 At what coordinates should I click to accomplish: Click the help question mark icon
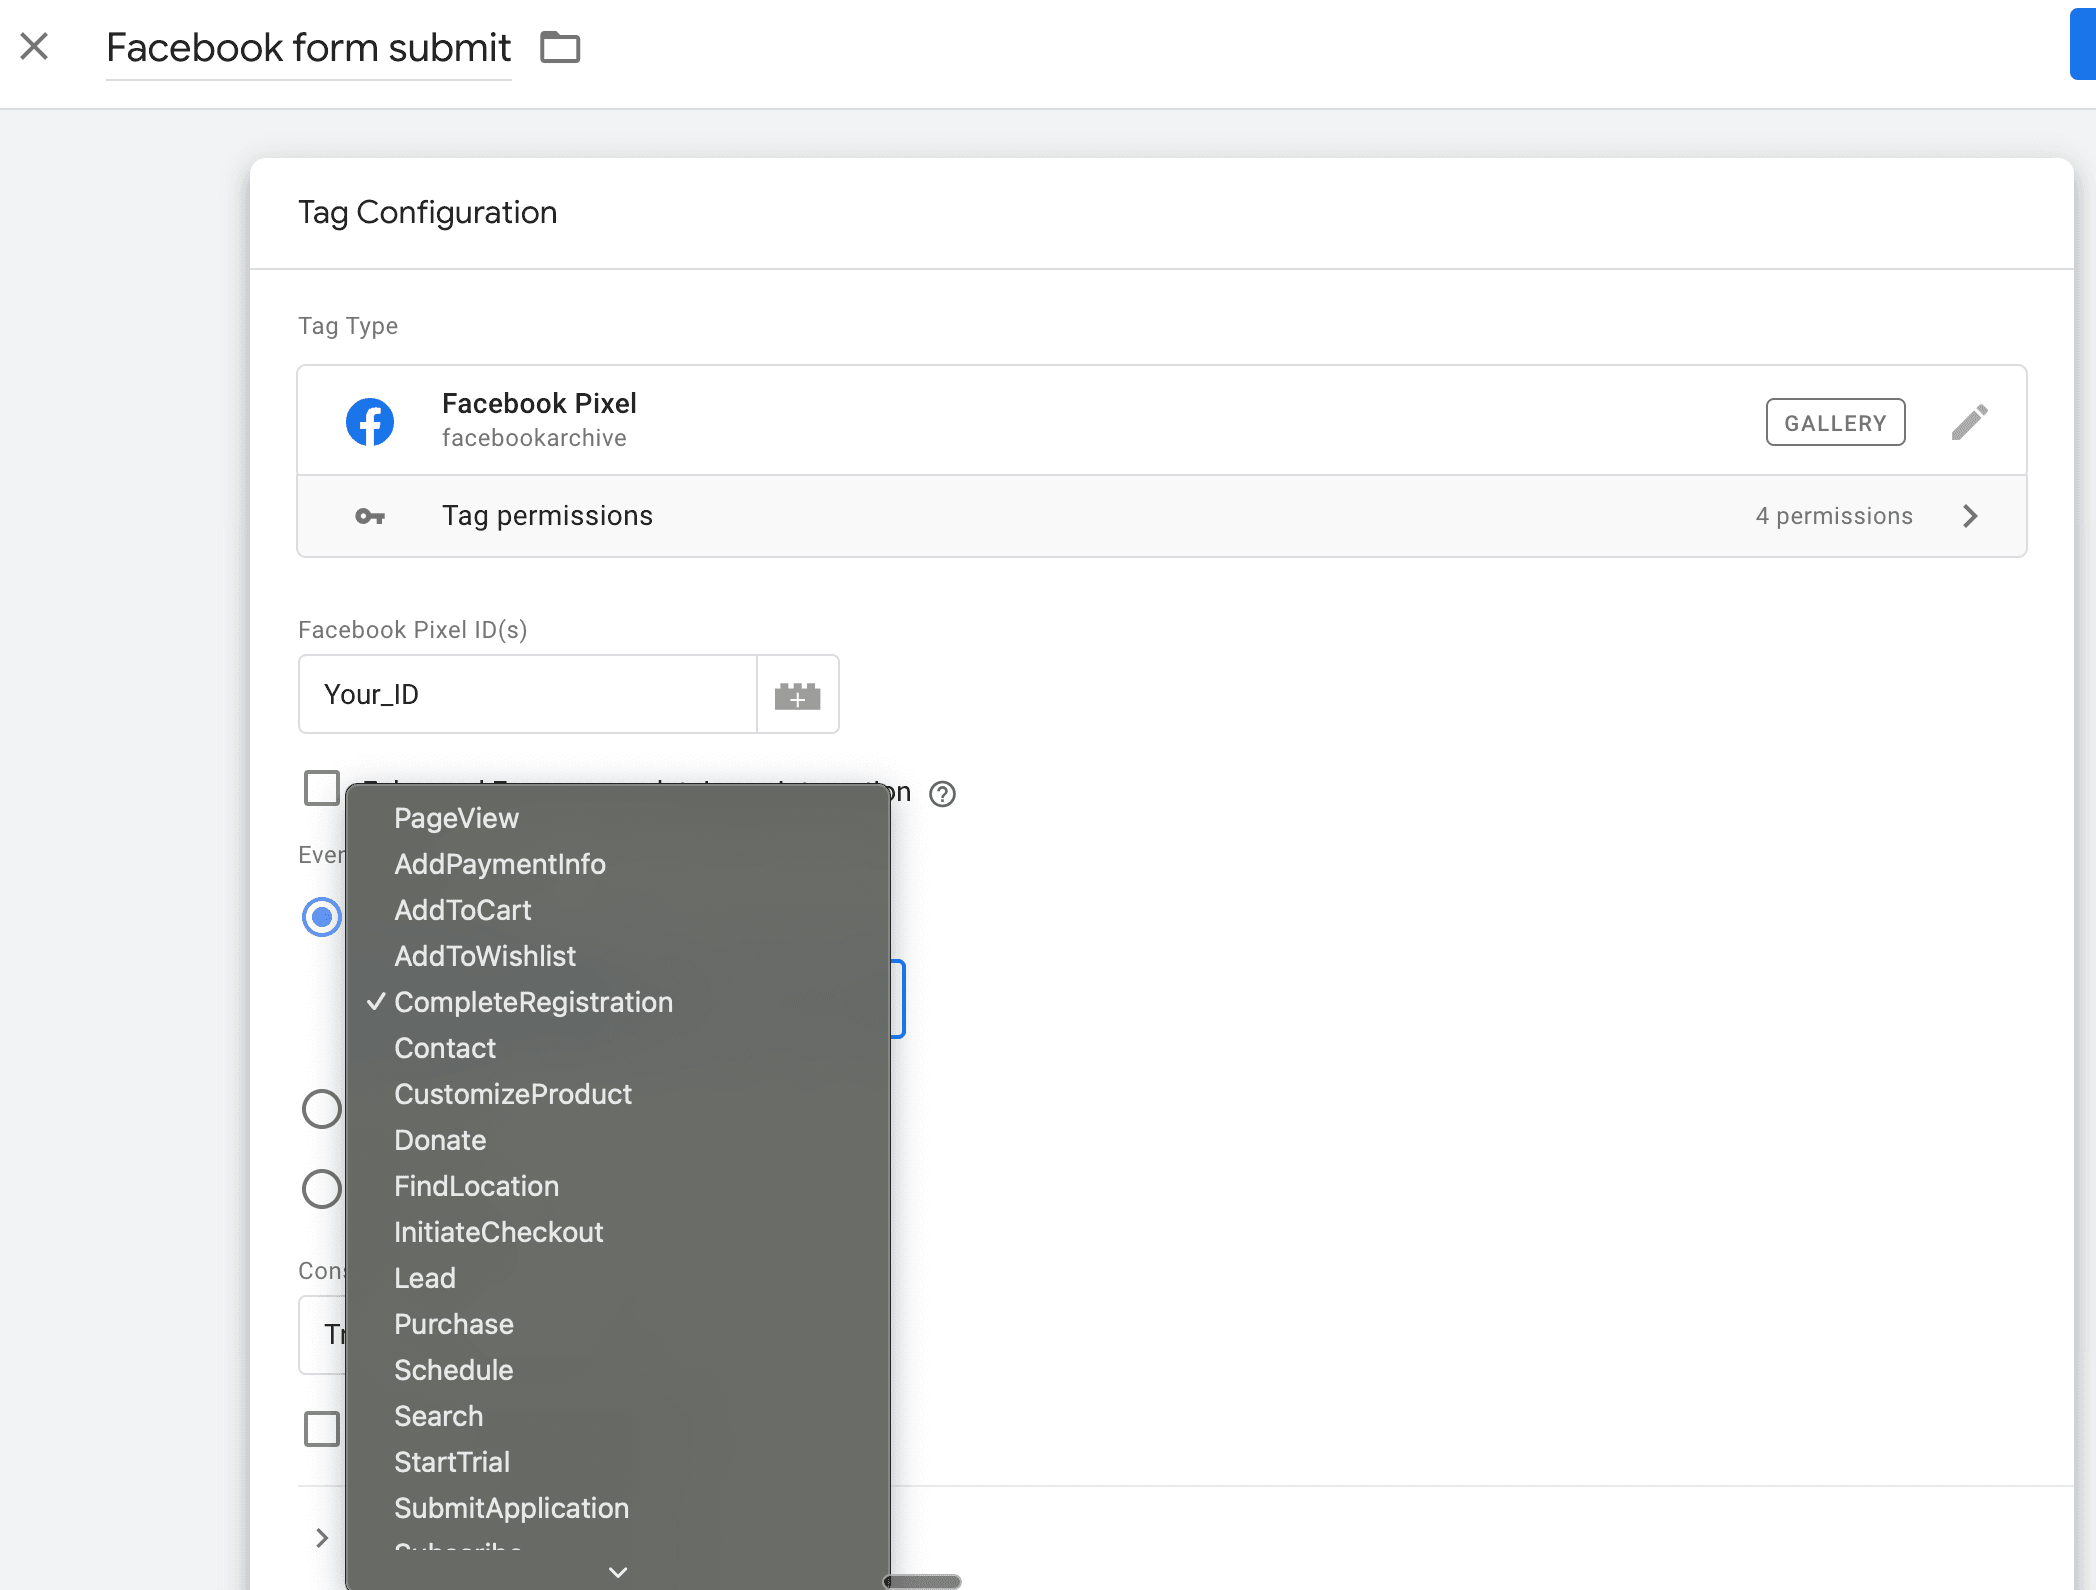942,794
